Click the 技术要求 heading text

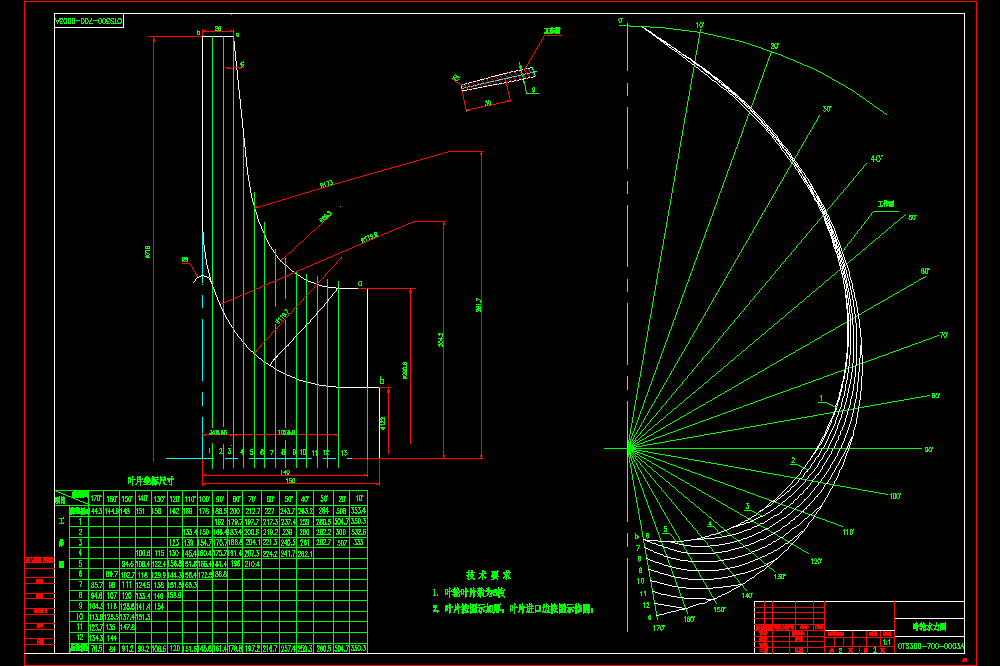tap(489, 575)
